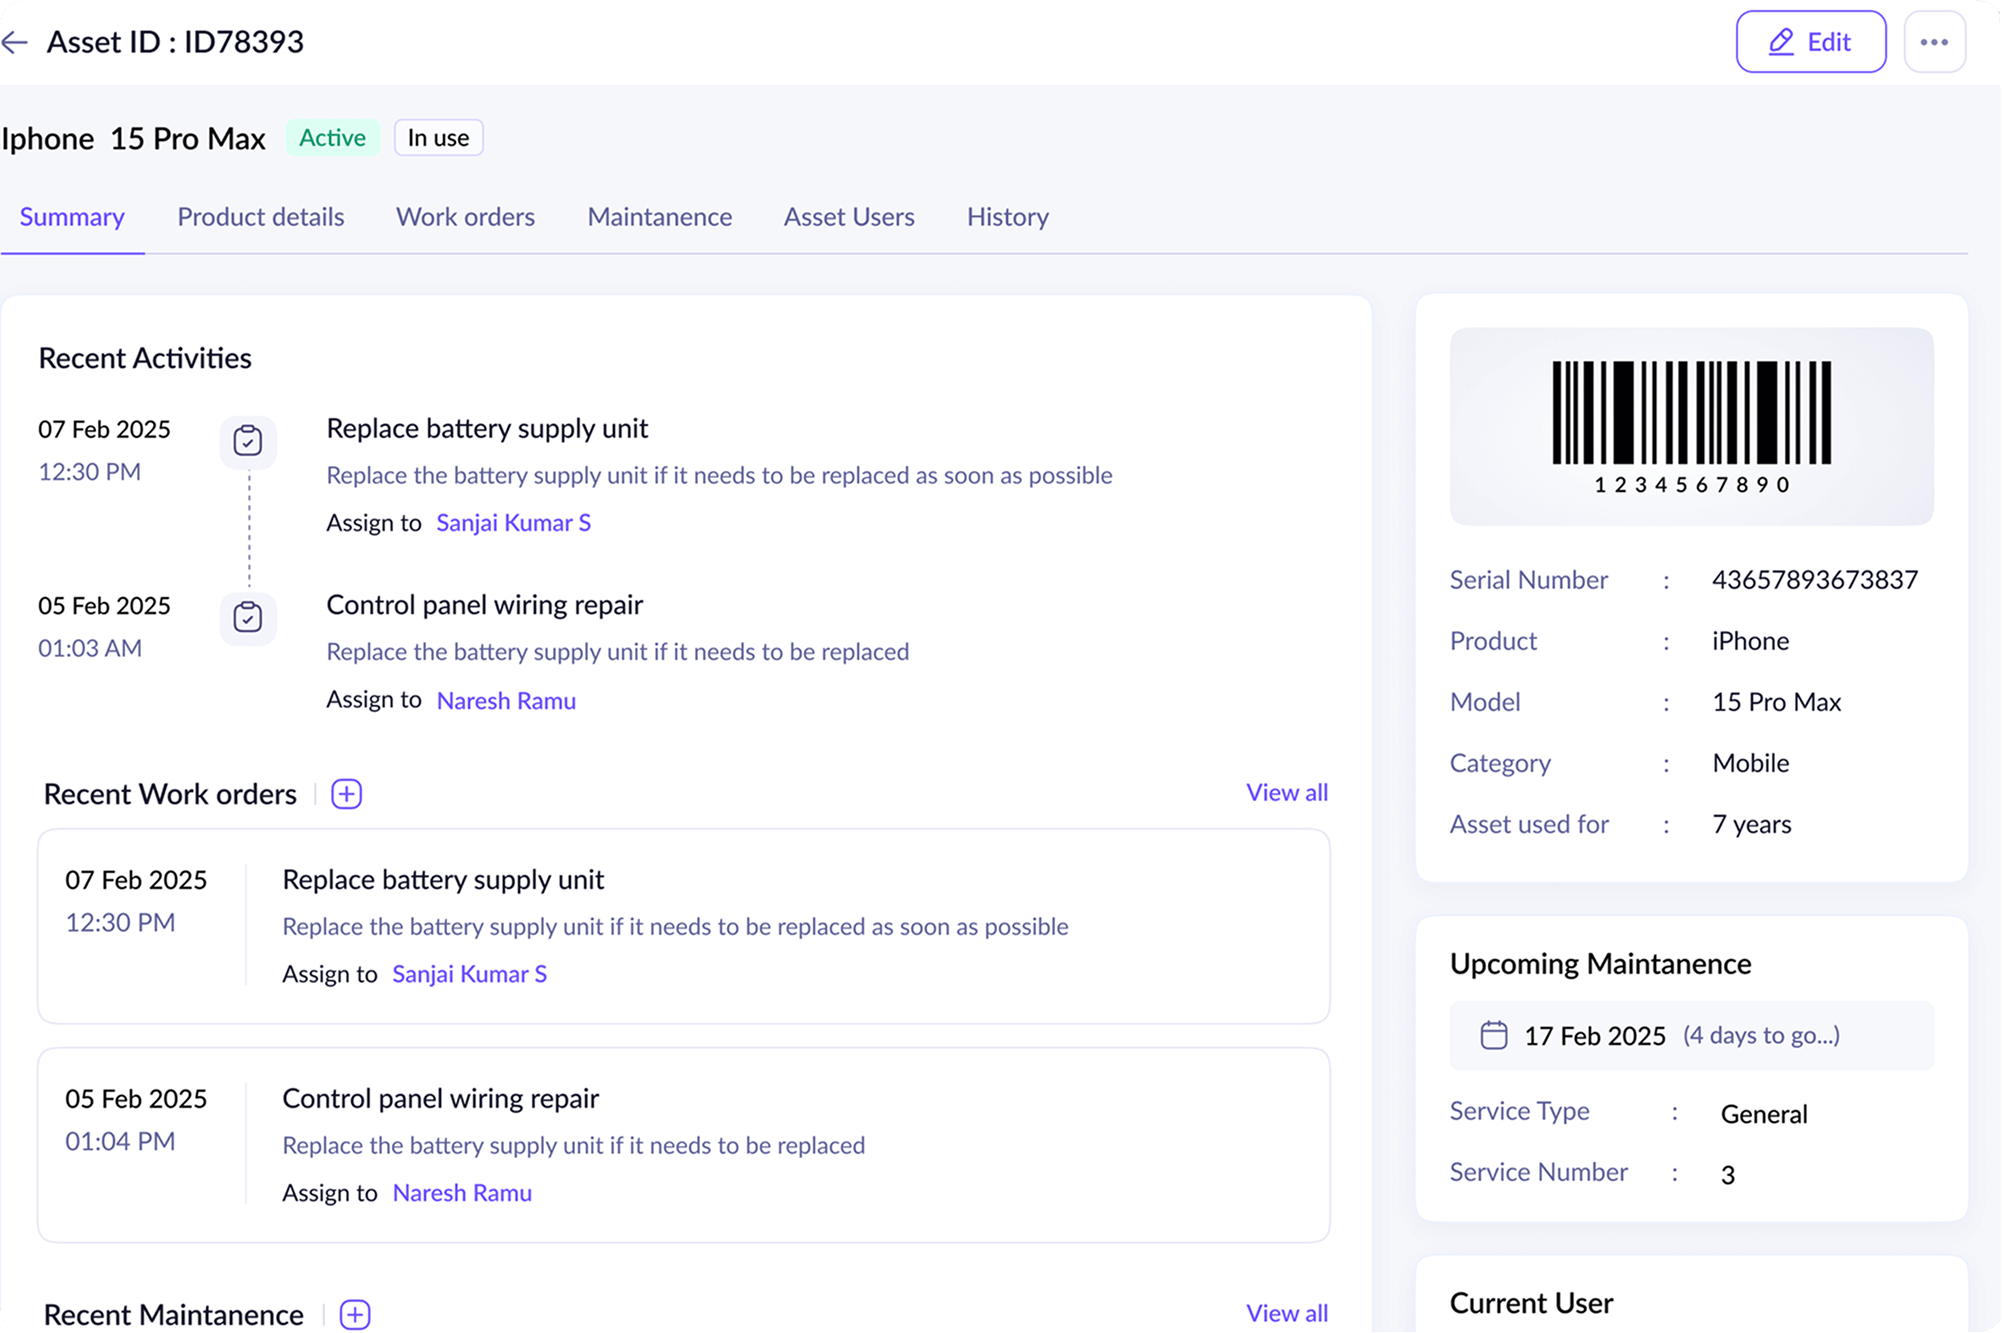
Task: Open Sanjai Kumar S link in Recent Activities
Action: tap(513, 523)
